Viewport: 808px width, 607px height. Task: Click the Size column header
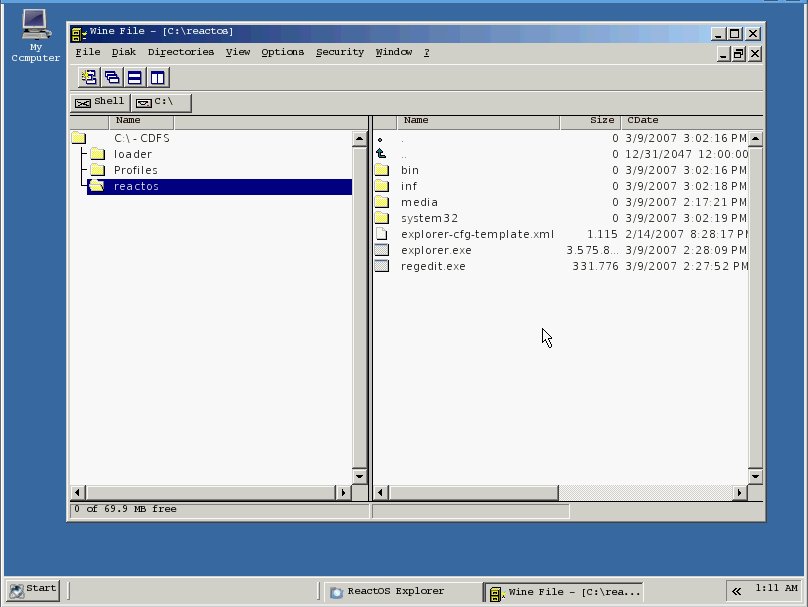pos(589,121)
